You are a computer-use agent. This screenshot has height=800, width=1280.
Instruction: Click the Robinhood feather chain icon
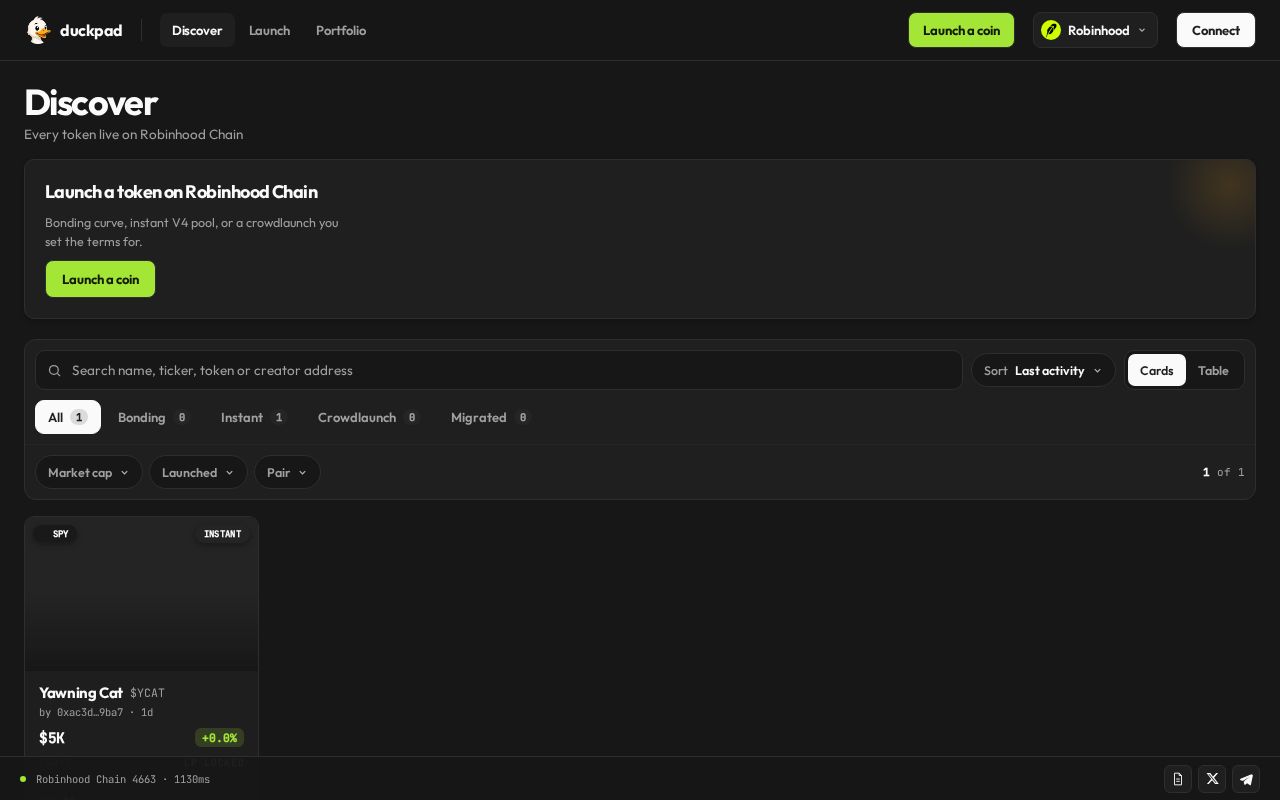tap(1051, 30)
